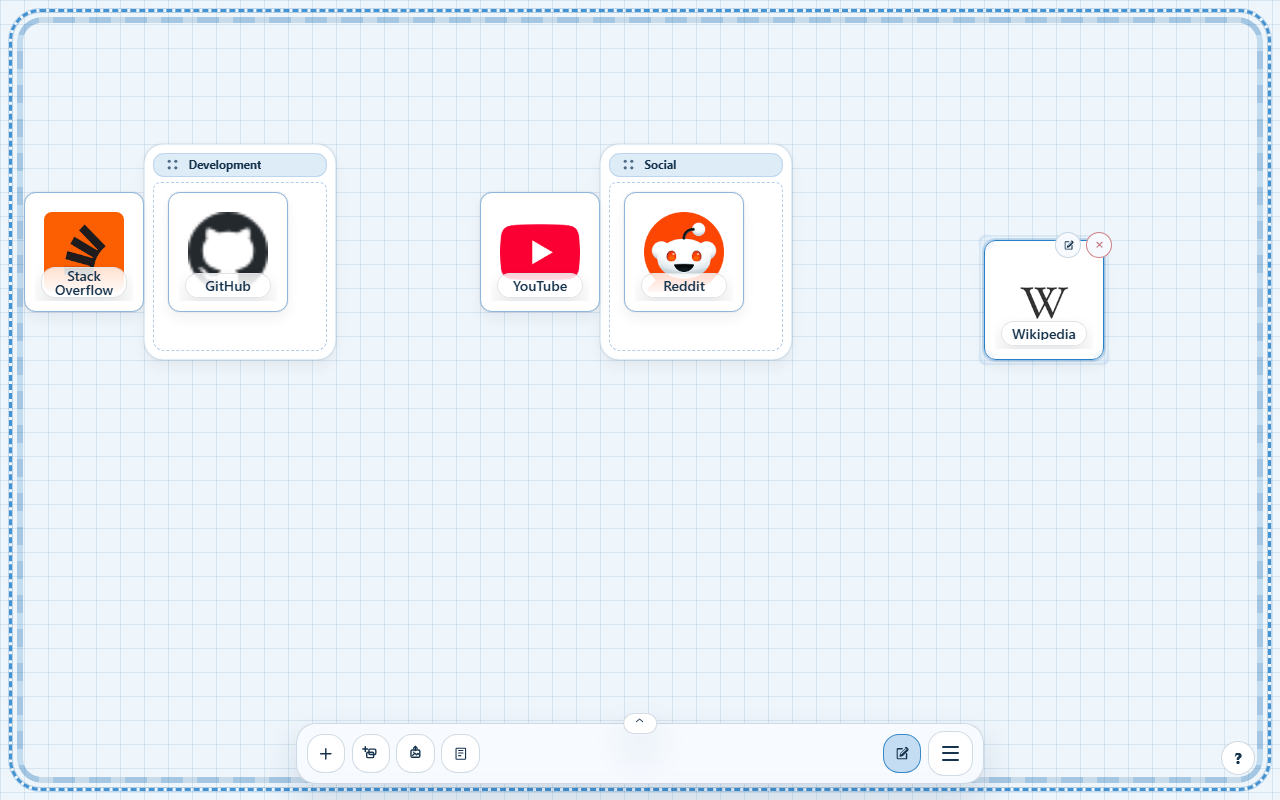Click the Wikipedia label text

tap(1044, 334)
